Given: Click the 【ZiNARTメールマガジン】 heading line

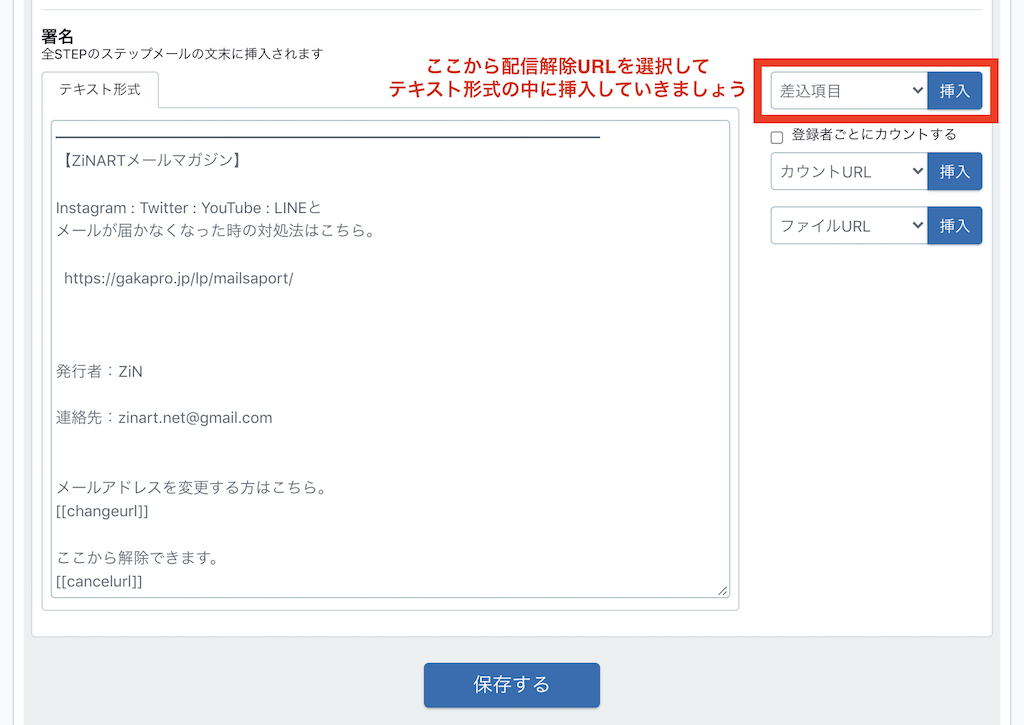Looking at the screenshot, I should (x=148, y=159).
